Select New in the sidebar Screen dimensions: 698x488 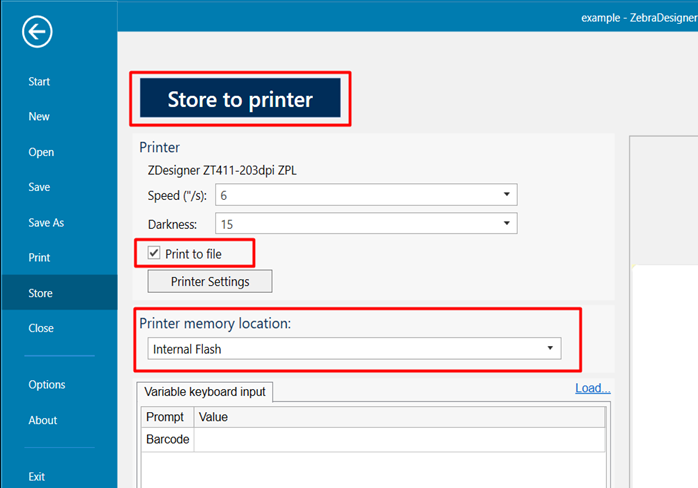(39, 117)
